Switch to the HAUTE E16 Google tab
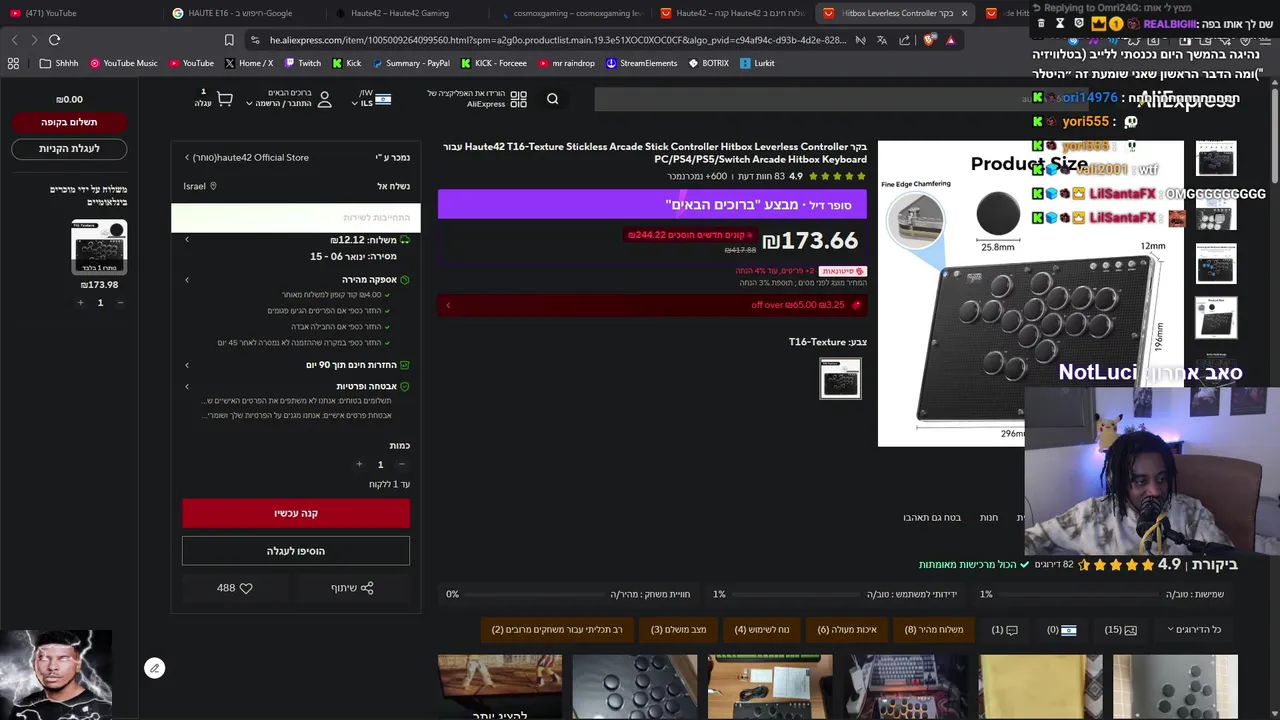1280x720 pixels. (x=240, y=13)
